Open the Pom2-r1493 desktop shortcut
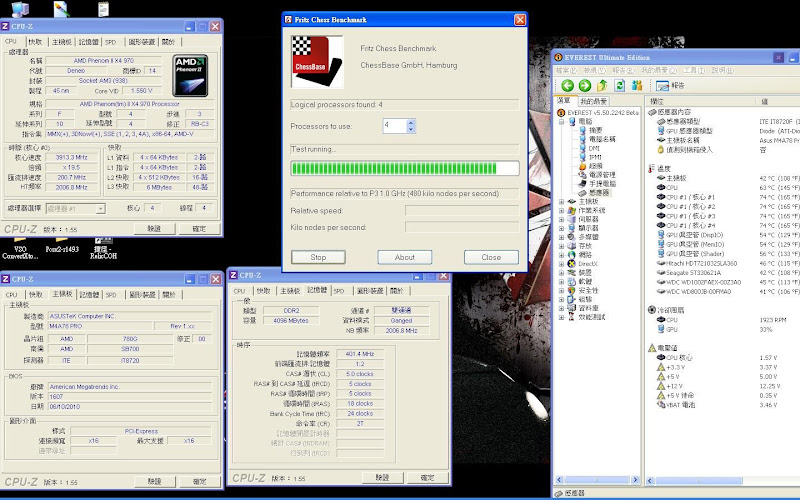The height and width of the screenshot is (500, 800). [x=62, y=245]
